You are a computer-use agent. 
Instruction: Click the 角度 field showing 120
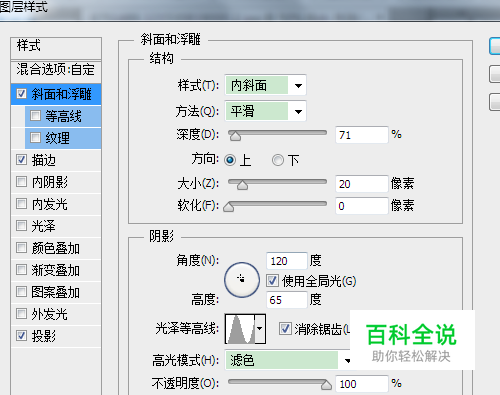[x=287, y=261]
